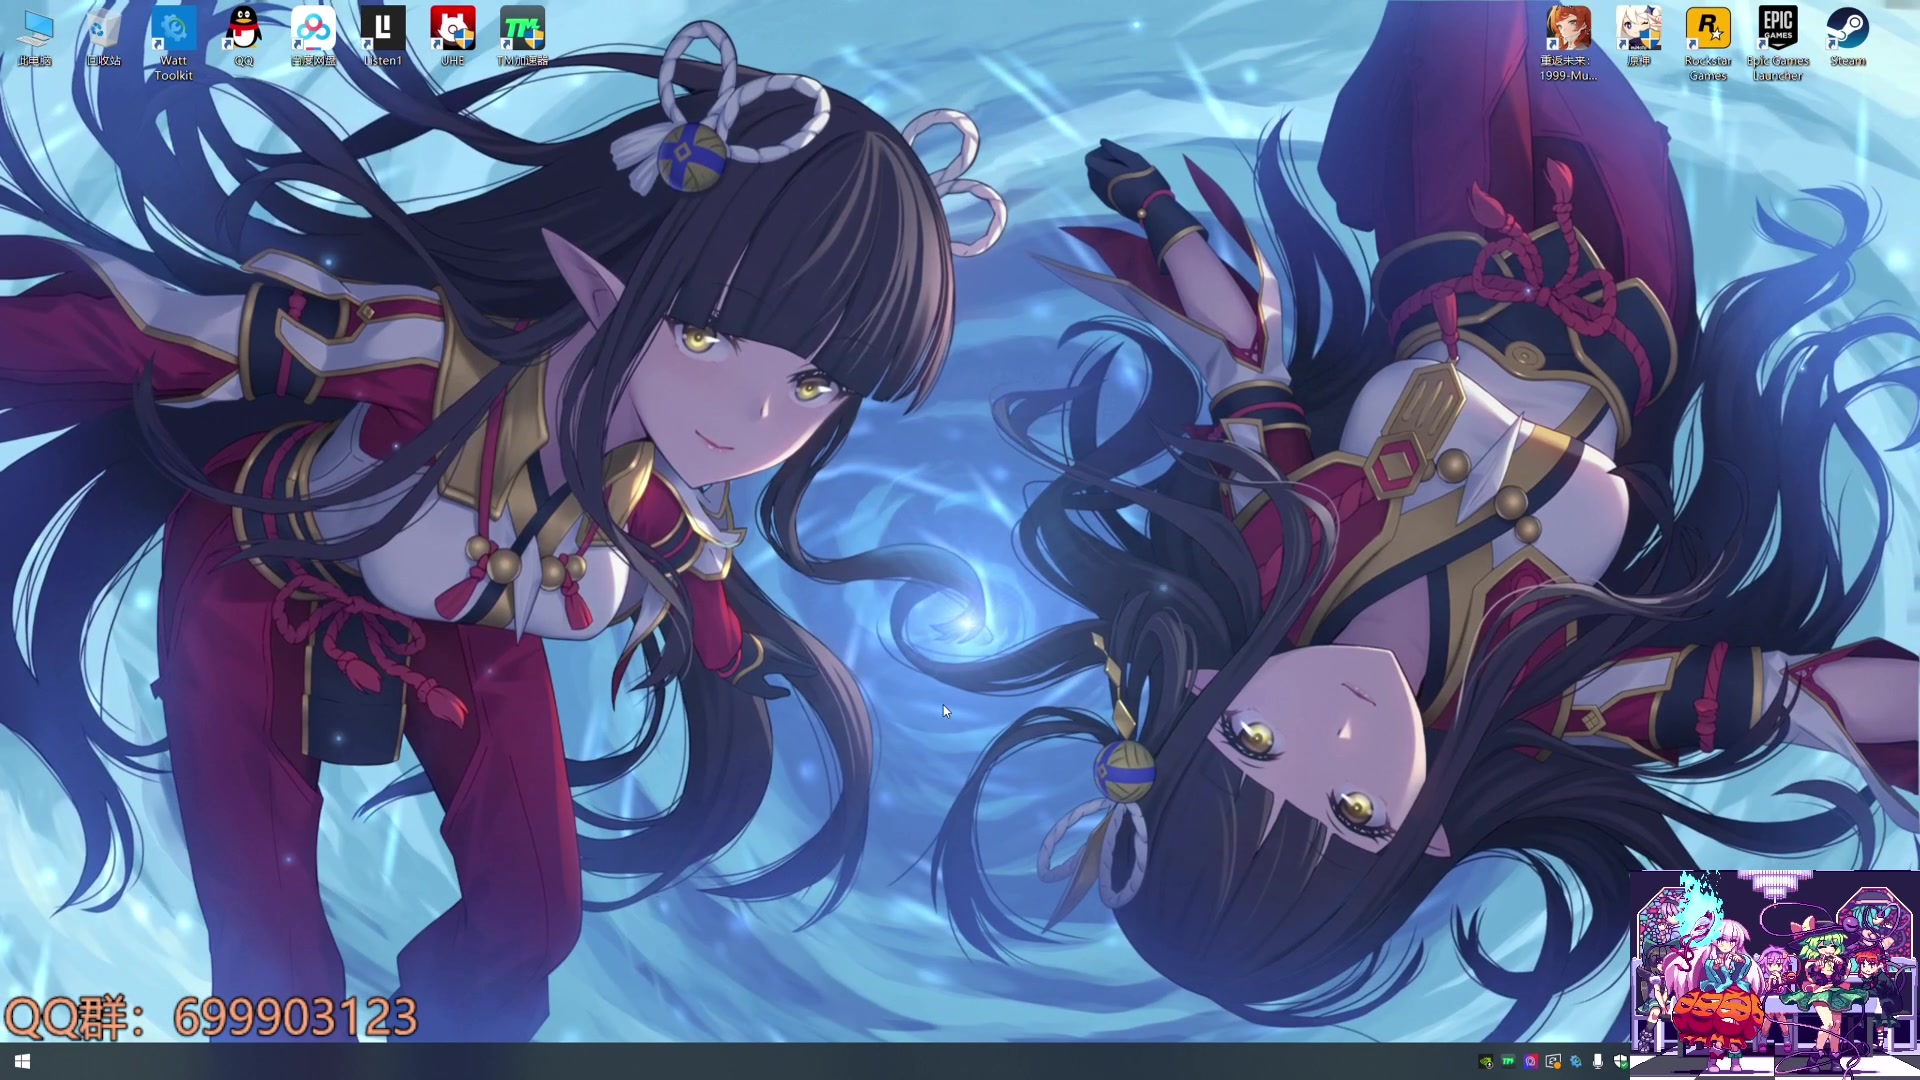Select the Watt Toolkit shortcut
1920x1080 pixels.
[x=173, y=44]
